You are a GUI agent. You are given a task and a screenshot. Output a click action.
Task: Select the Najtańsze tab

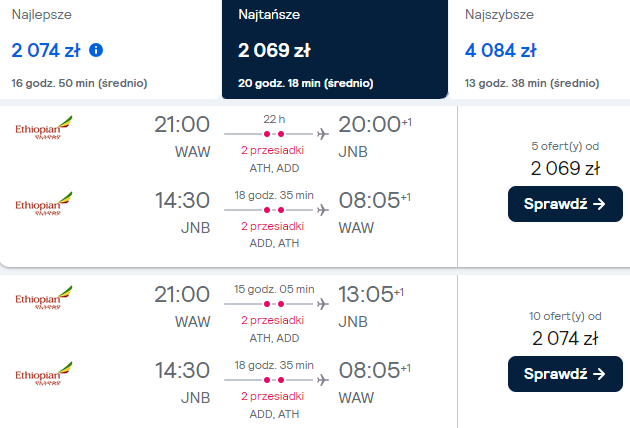tap(334, 48)
